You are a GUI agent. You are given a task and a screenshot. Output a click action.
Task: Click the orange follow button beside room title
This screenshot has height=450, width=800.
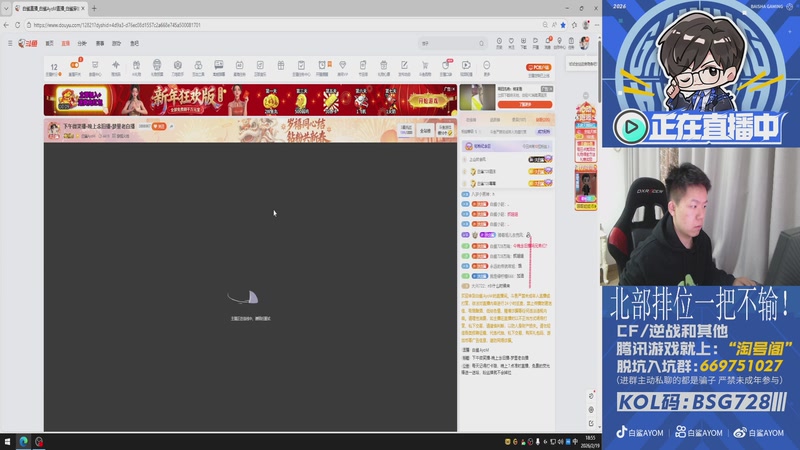pyautogui.click(x=159, y=126)
